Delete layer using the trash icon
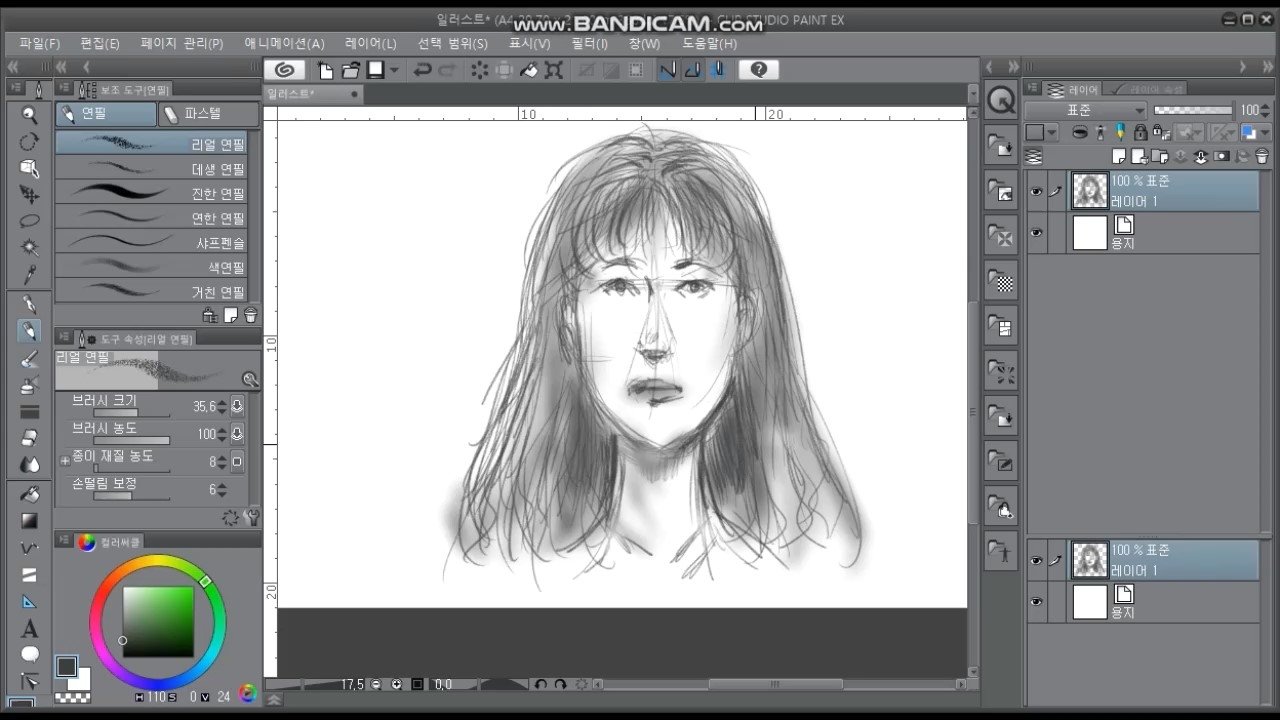Image resolution: width=1280 pixels, height=720 pixels. pos(1262,157)
